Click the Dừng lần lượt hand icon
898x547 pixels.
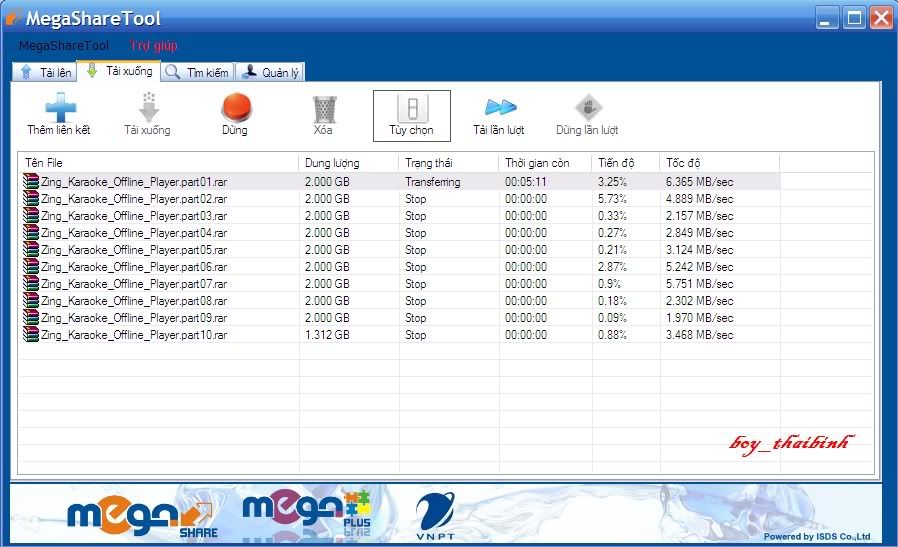tap(588, 107)
